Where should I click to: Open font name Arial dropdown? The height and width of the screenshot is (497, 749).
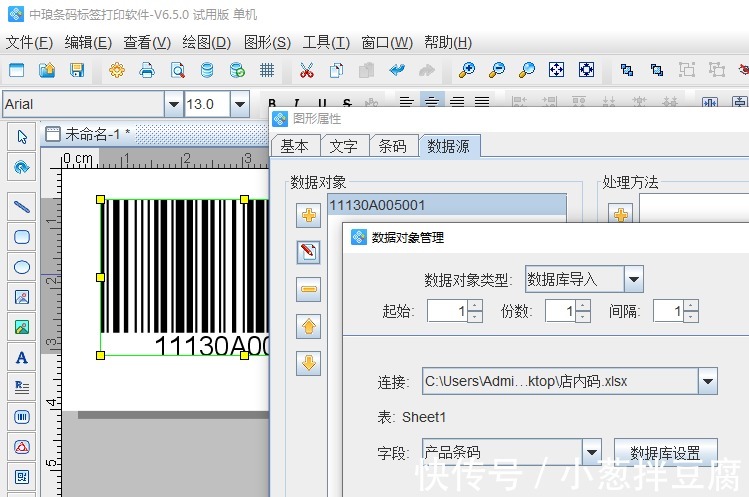click(x=174, y=104)
